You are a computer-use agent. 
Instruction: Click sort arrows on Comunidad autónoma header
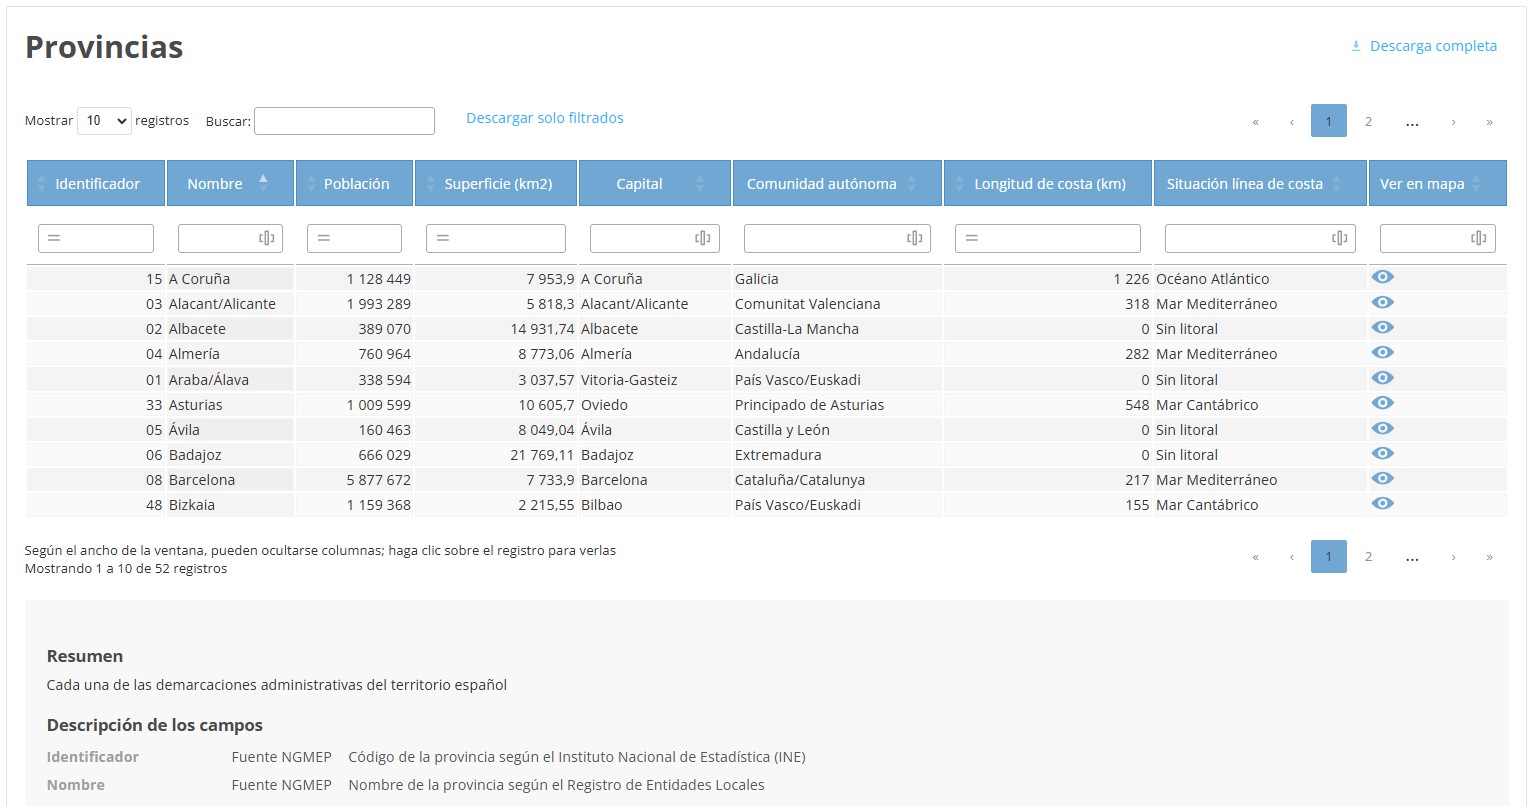tap(911, 184)
